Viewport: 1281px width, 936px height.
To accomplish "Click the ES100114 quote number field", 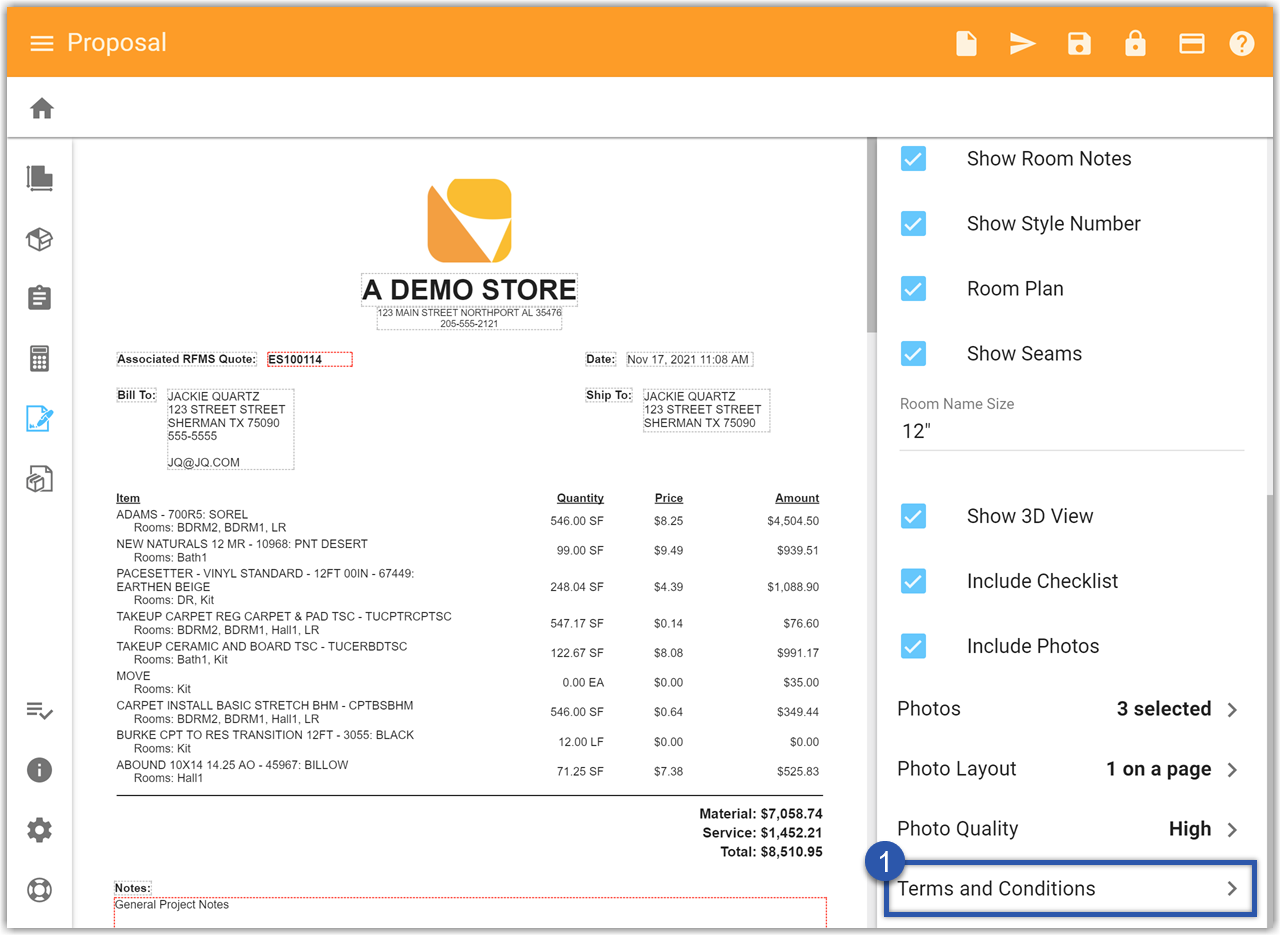I will (309, 359).
